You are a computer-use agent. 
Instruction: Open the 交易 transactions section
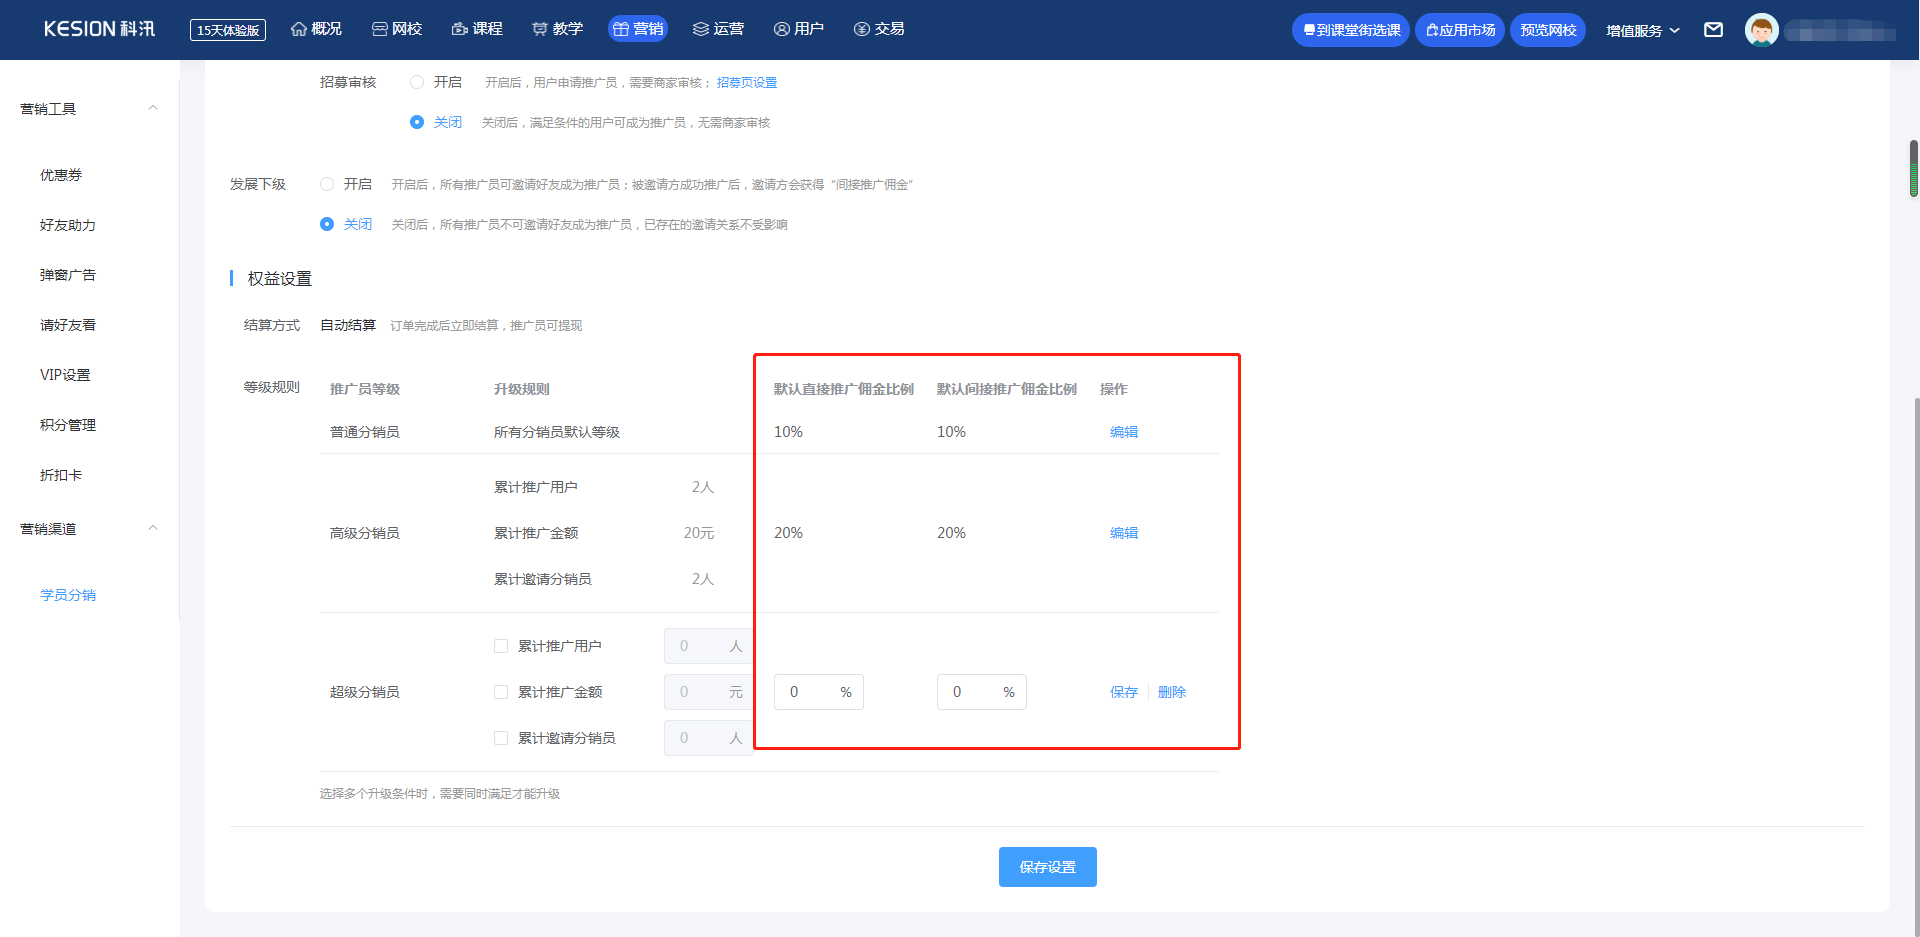coord(879,29)
